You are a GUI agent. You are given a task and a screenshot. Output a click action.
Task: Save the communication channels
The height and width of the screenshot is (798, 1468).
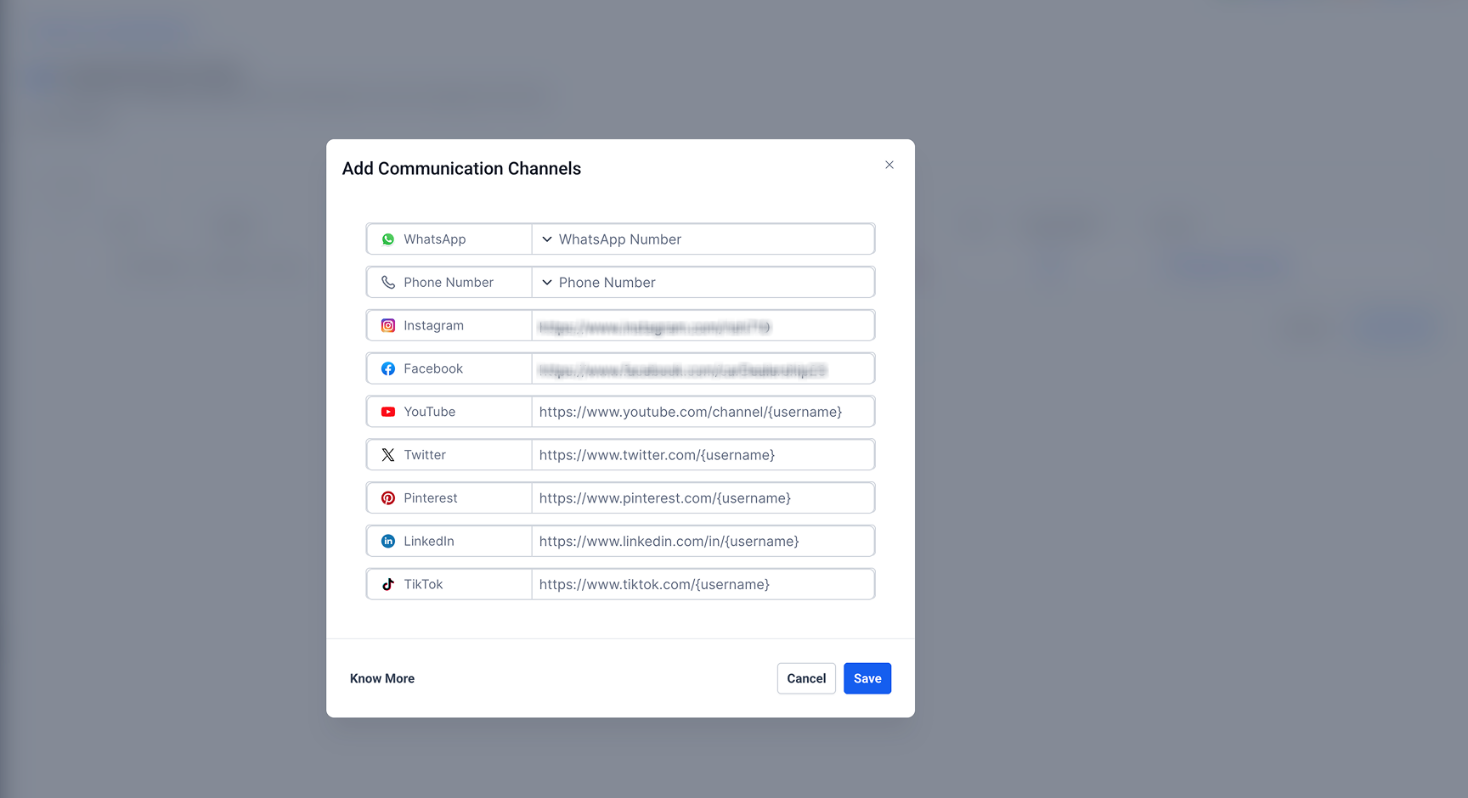pos(867,678)
